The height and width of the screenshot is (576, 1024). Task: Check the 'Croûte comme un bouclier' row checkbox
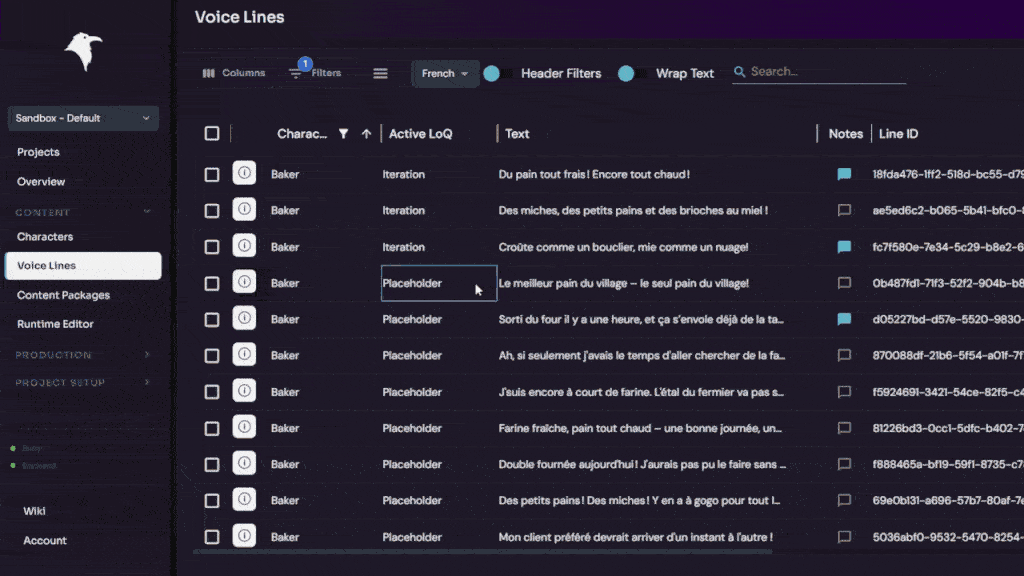(x=212, y=247)
